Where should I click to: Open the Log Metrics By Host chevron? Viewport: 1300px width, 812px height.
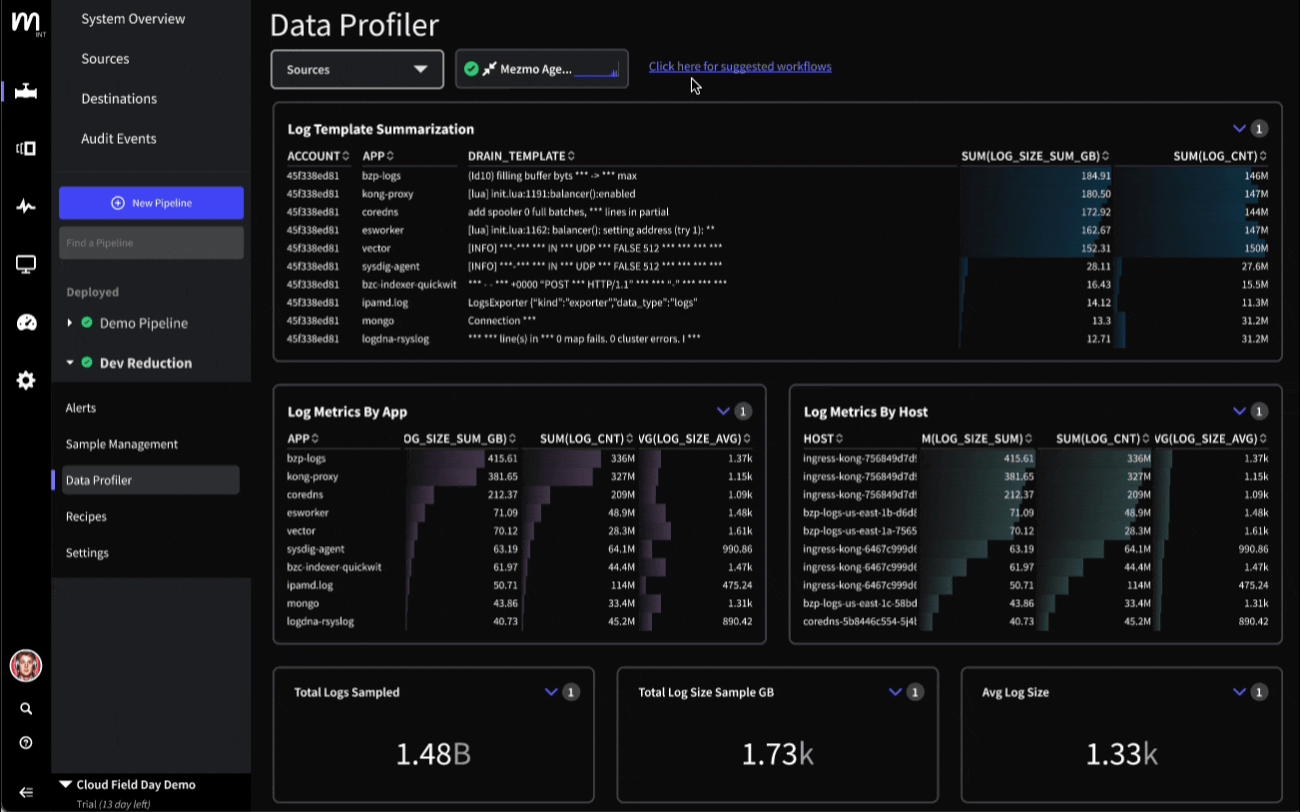pyautogui.click(x=1238, y=411)
